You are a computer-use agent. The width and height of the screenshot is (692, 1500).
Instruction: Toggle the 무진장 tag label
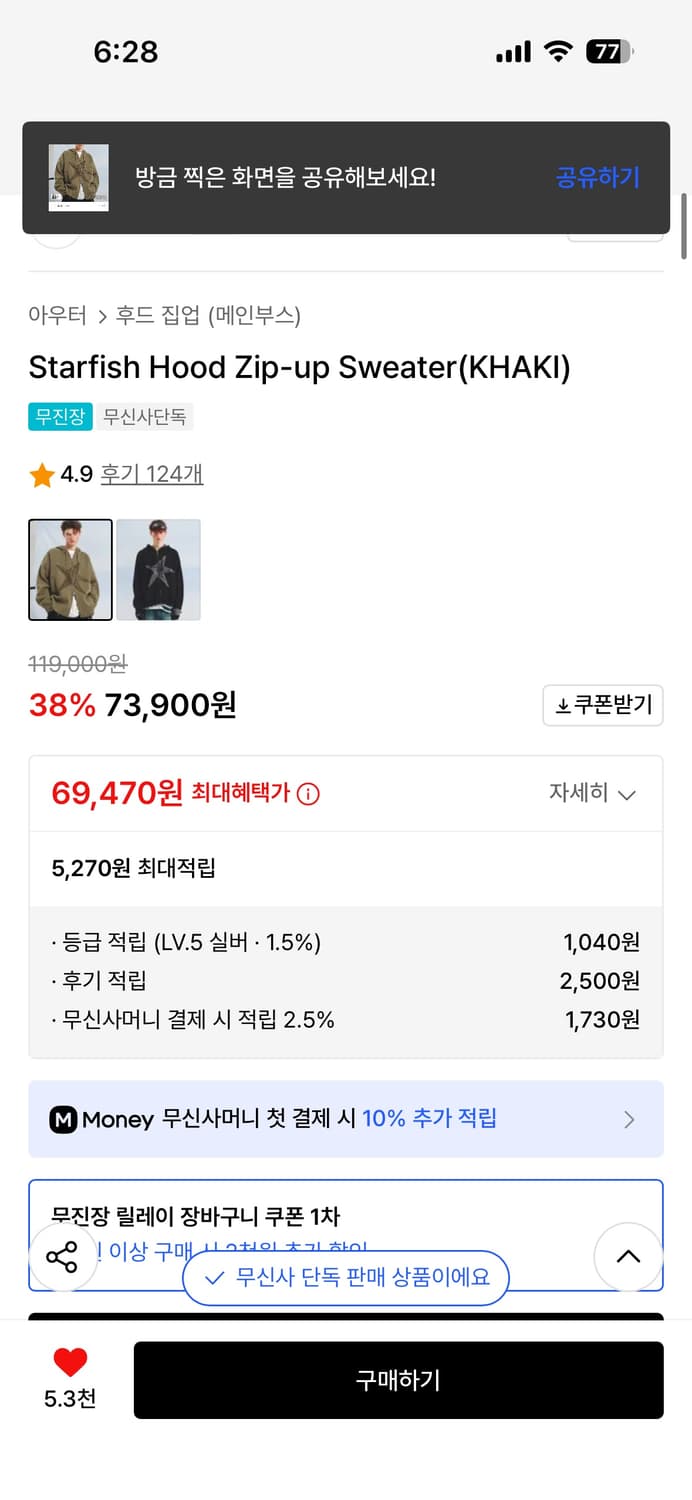coord(59,418)
